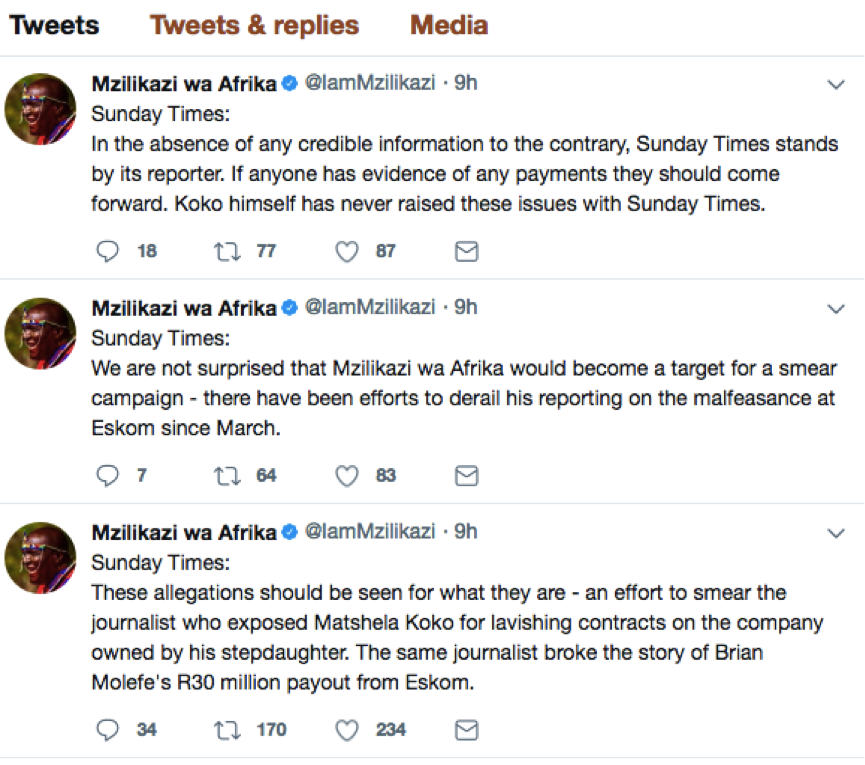Like the tweet with 87 likes
Viewport: 865px width, 765px height.
point(347,252)
